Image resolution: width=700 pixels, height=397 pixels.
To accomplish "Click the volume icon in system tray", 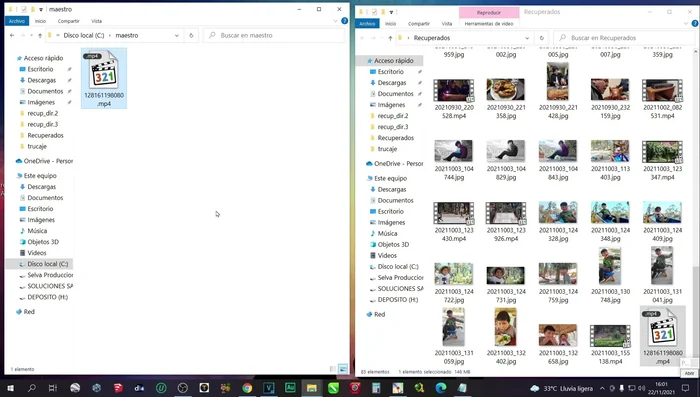I will (x=641, y=388).
